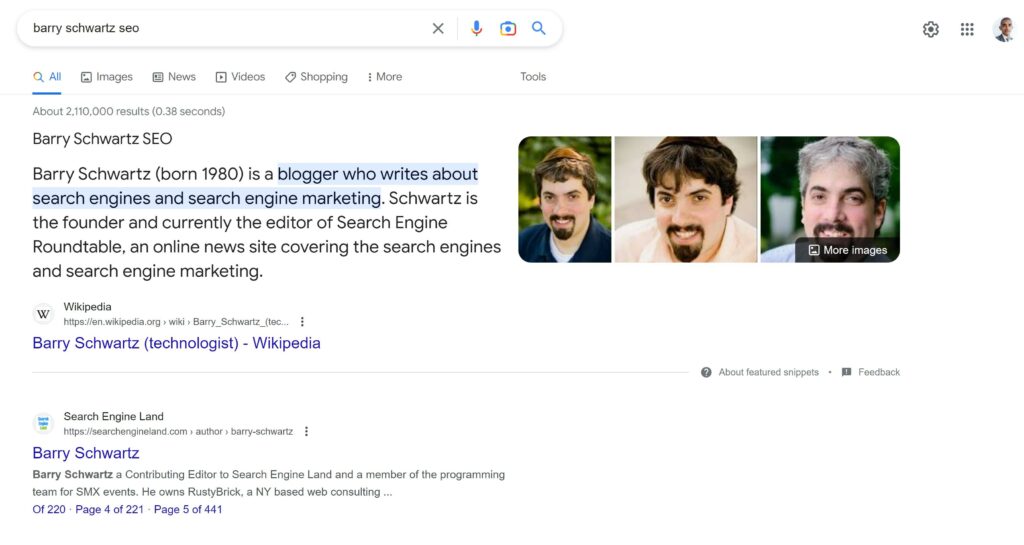
Task: Clear the search box with the X icon
Action: point(438,28)
